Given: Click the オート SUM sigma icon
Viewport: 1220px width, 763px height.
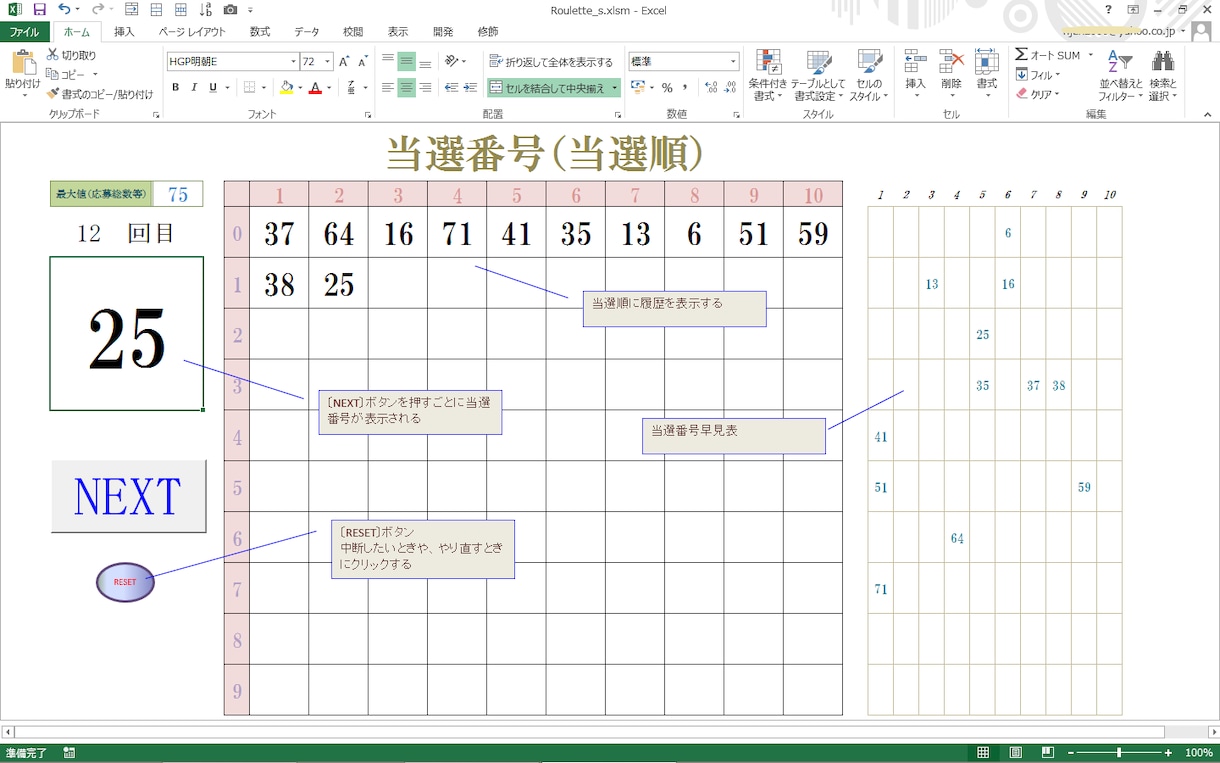Looking at the screenshot, I should (1022, 55).
